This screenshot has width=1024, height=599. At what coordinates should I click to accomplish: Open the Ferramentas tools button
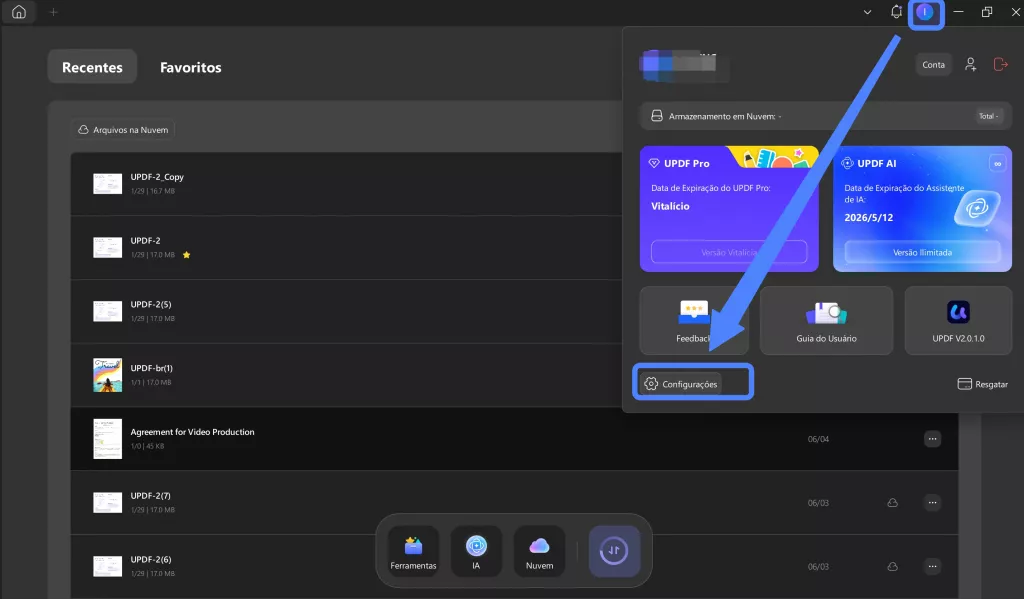coord(413,551)
